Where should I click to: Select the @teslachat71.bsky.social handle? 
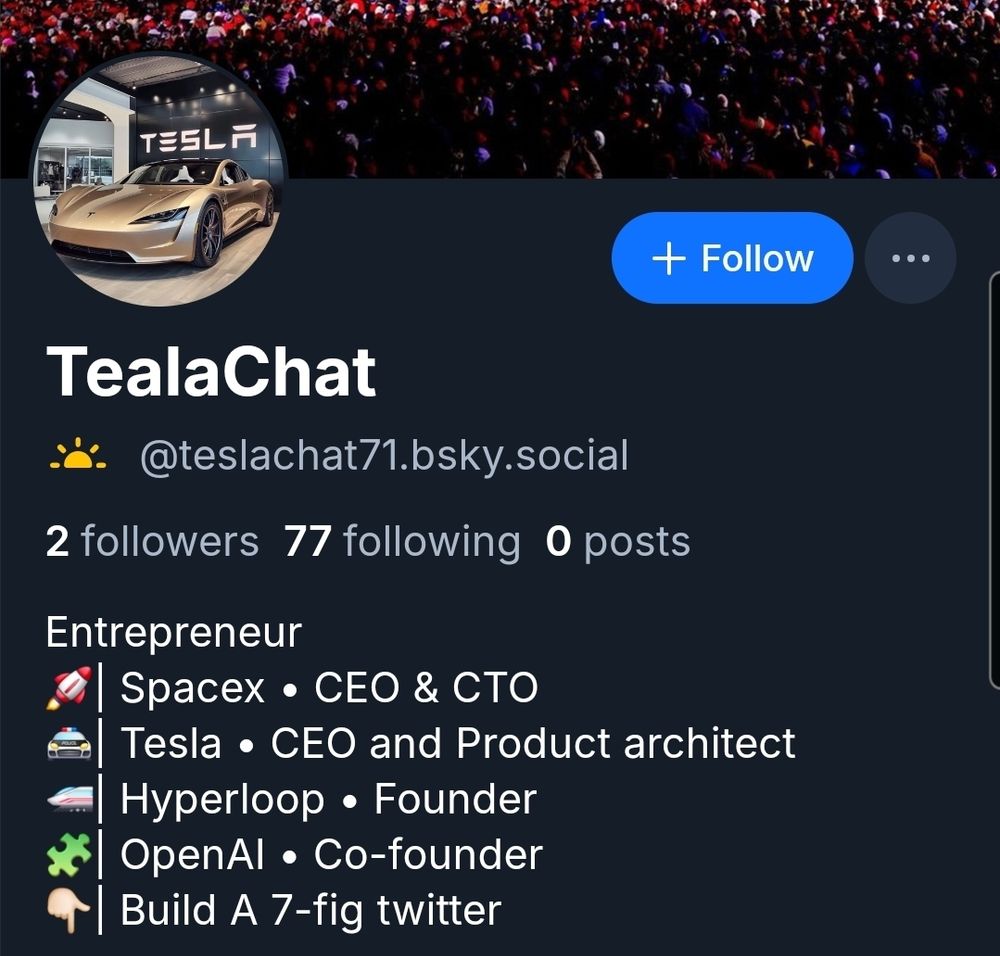384,456
